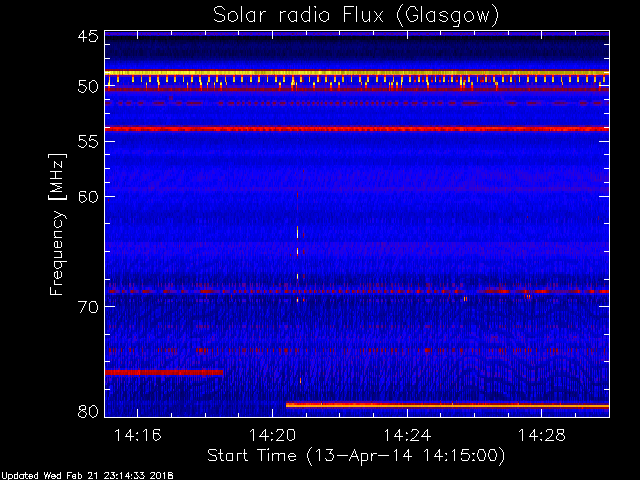Image resolution: width=640 pixels, height=480 pixels.
Task: Click the '14:24' time tick label
Action: (407, 435)
